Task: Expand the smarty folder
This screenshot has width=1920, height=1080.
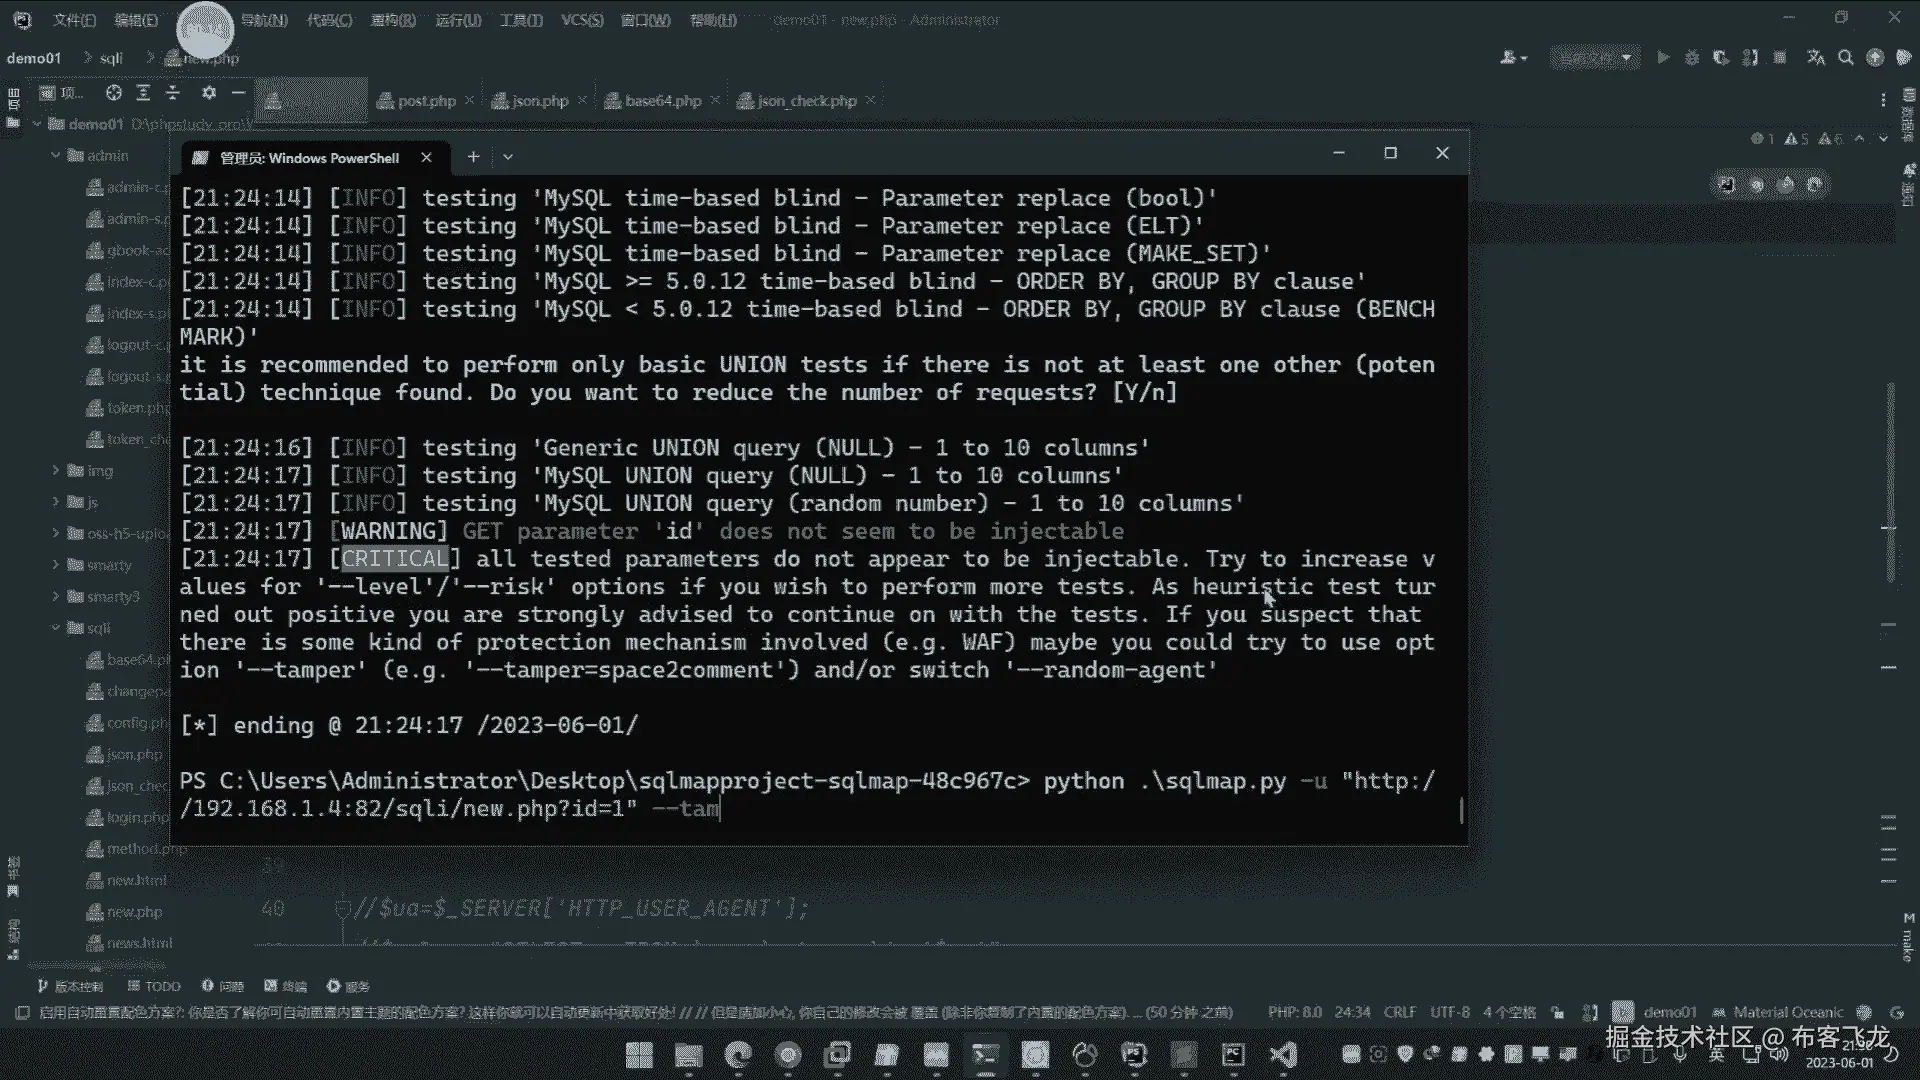Action: pos(56,565)
